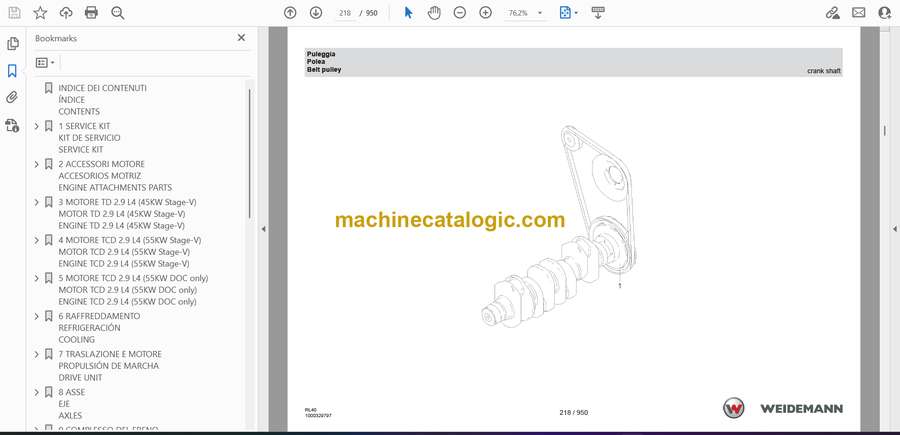This screenshot has height=435, width=900.
Task: Expand 5 MOTORE TCD DOC only bookmark
Action: pyautogui.click(x=37, y=278)
